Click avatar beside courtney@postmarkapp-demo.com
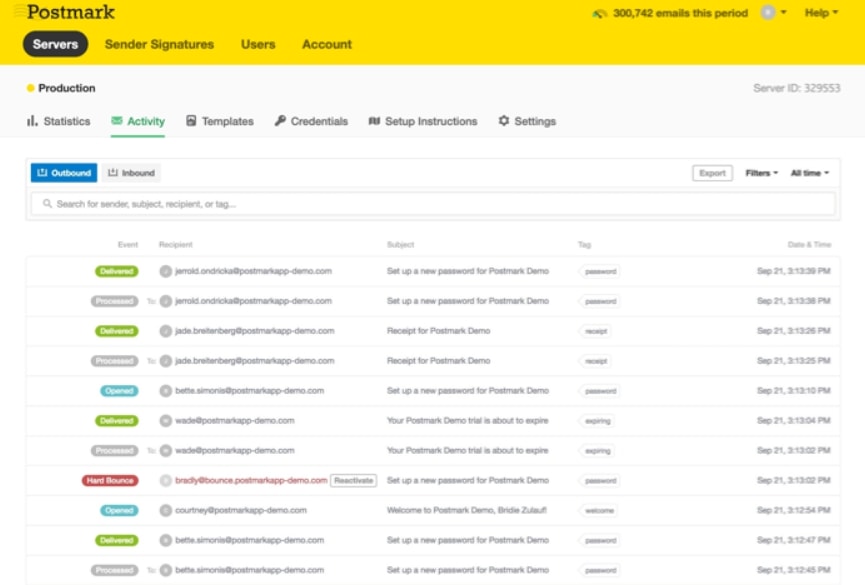865x585 pixels. [x=165, y=510]
